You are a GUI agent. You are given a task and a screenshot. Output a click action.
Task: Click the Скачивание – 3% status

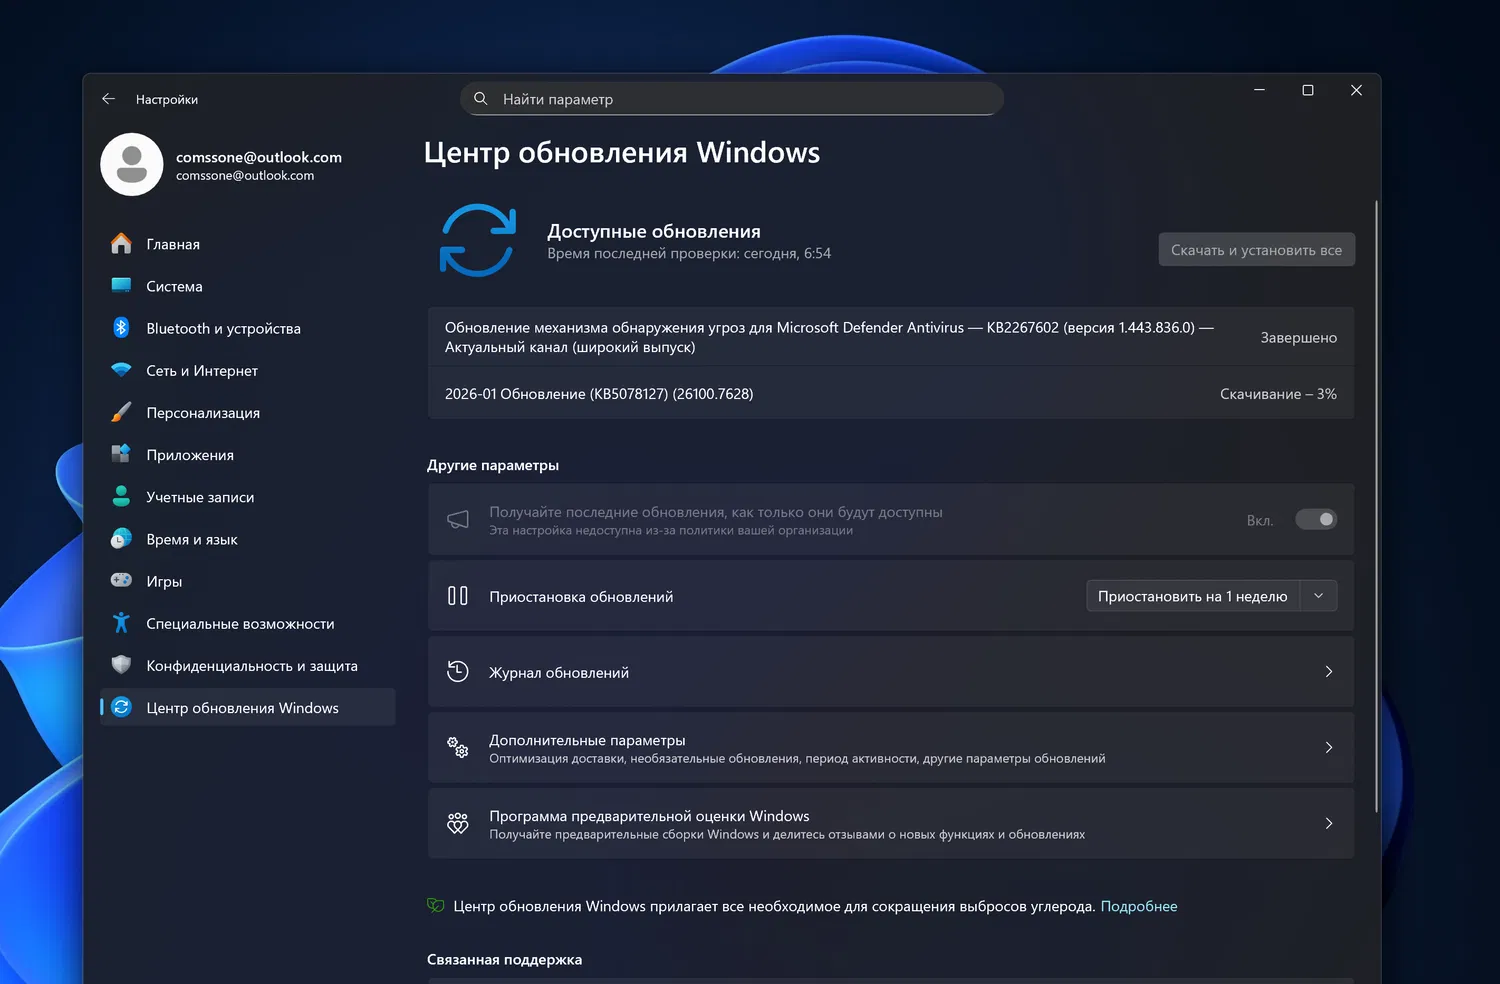tap(1278, 394)
